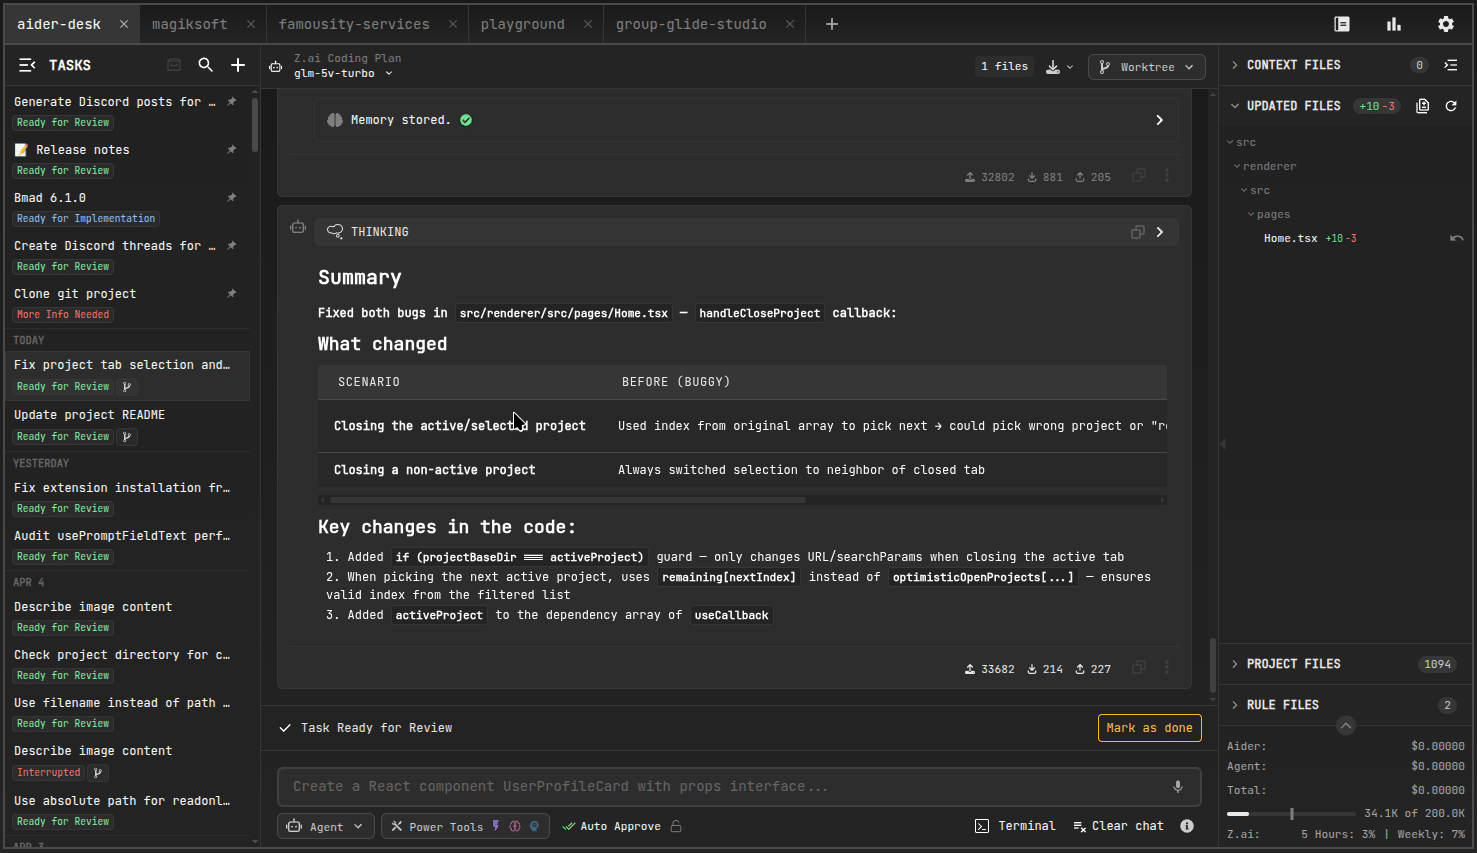Open the usage dashboard bar chart icon
Screen dimensions: 1477x853
click(x=1394, y=24)
